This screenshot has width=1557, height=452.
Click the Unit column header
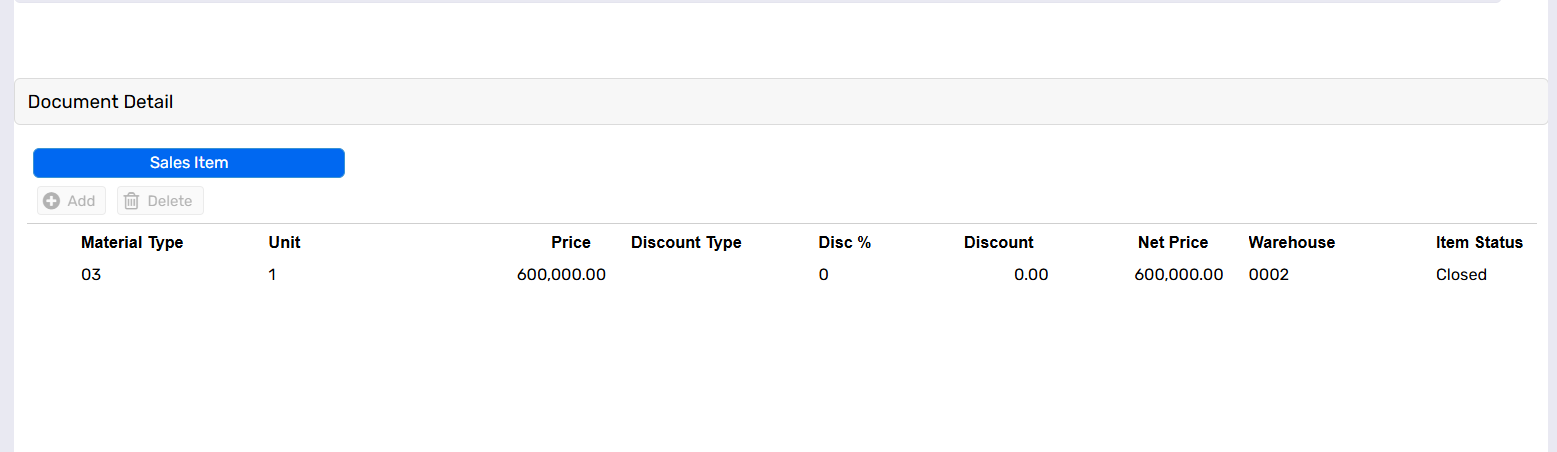[284, 242]
